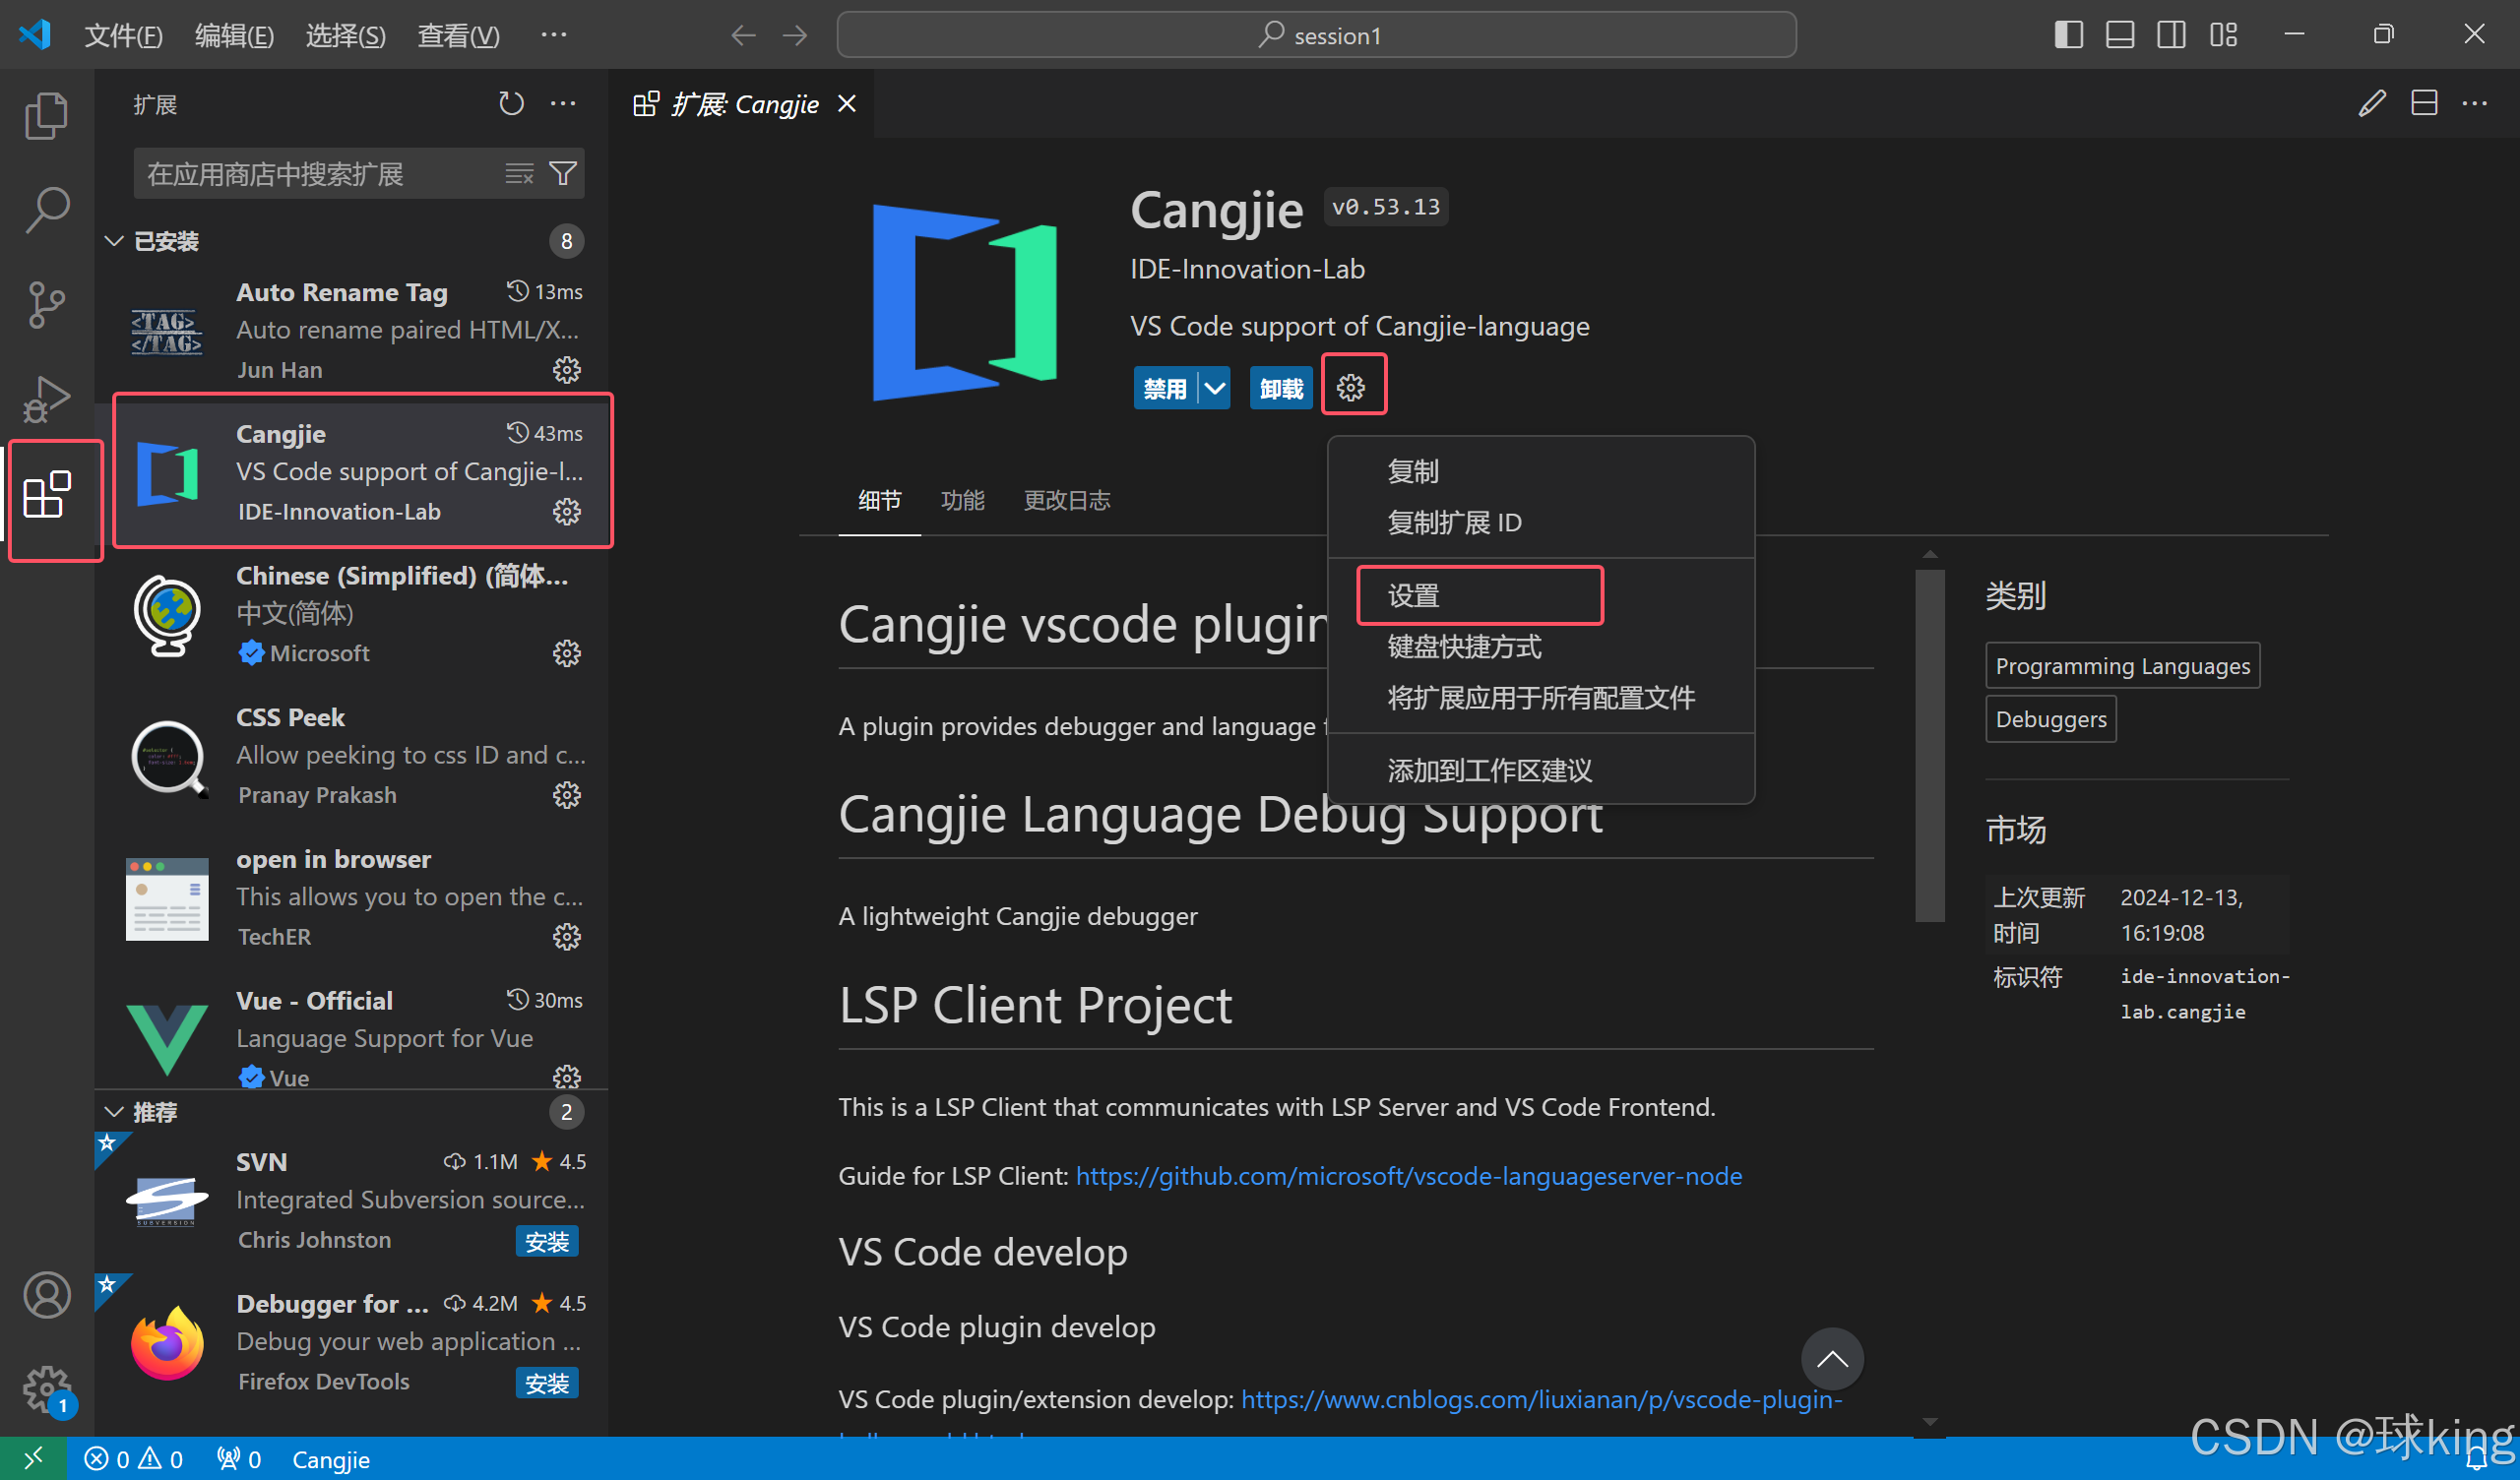Click the 卸载 uninstall button

pos(1280,388)
